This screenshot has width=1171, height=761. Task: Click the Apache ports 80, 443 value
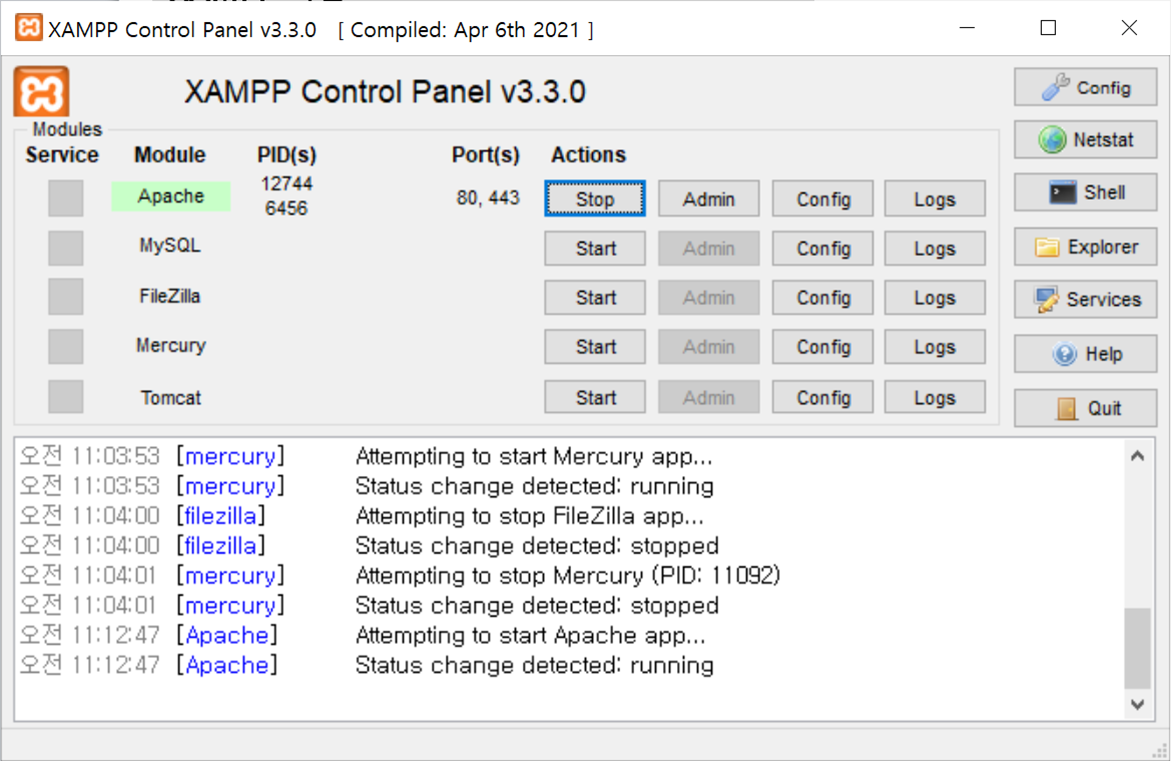488,198
